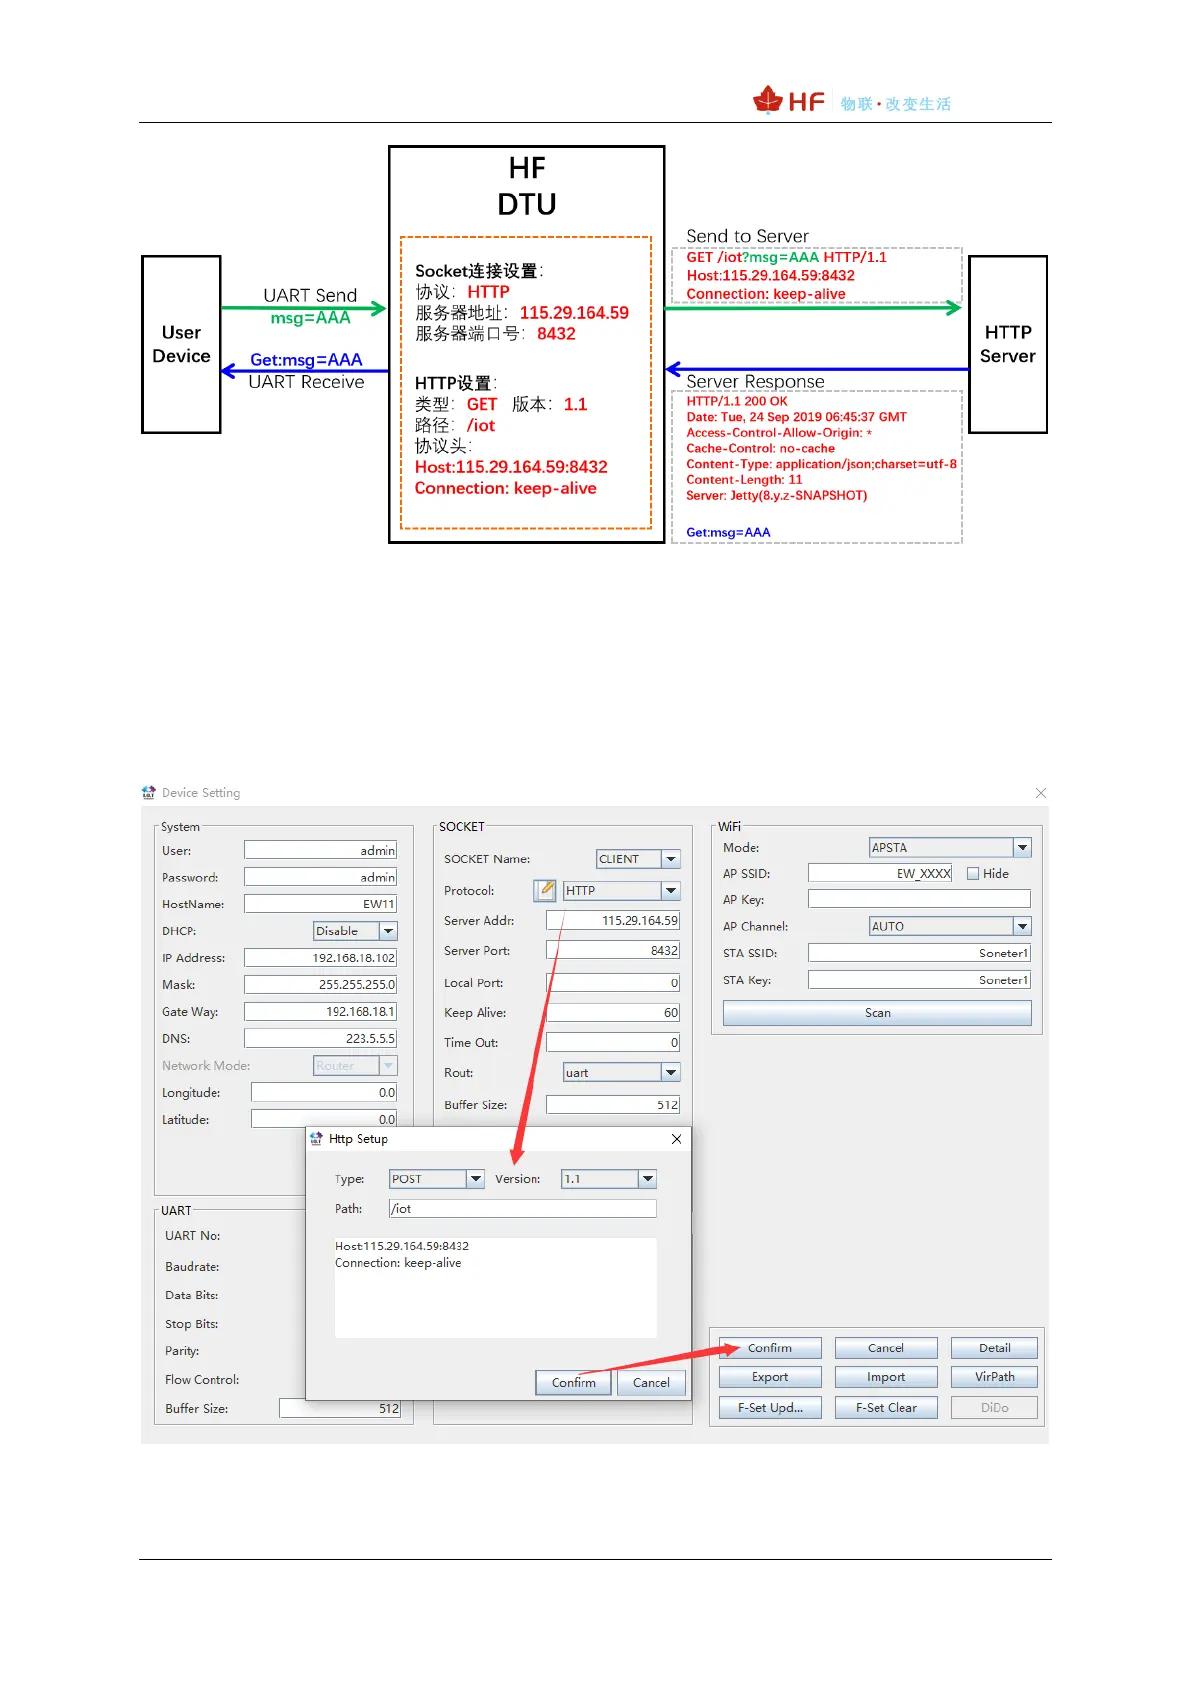Click the IP Address field
Image resolution: width=1191 pixels, height=1684 pixels.
pyautogui.click(x=321, y=958)
